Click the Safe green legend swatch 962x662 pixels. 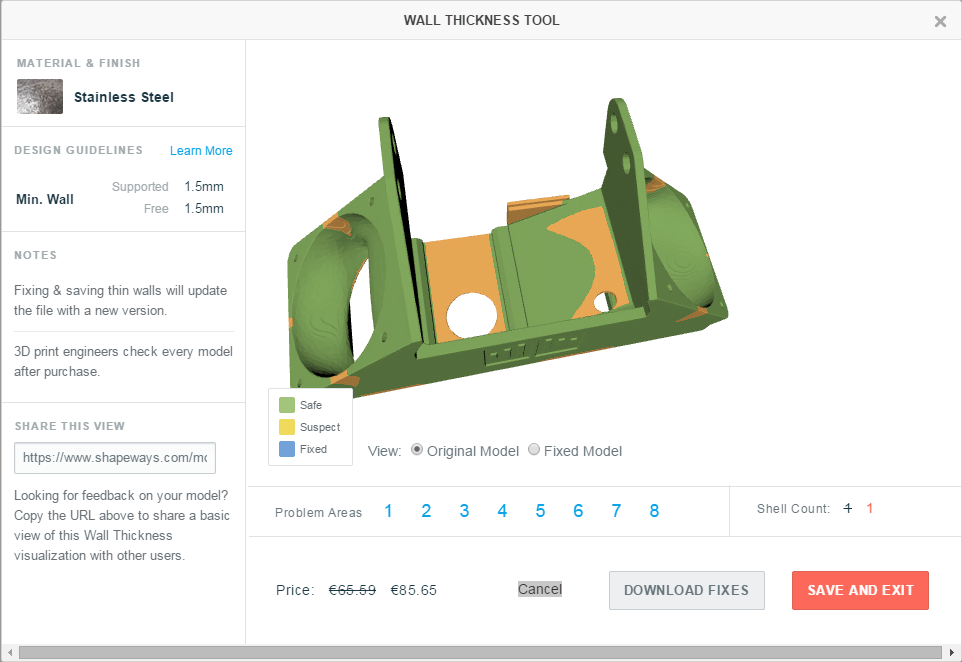[x=289, y=404]
